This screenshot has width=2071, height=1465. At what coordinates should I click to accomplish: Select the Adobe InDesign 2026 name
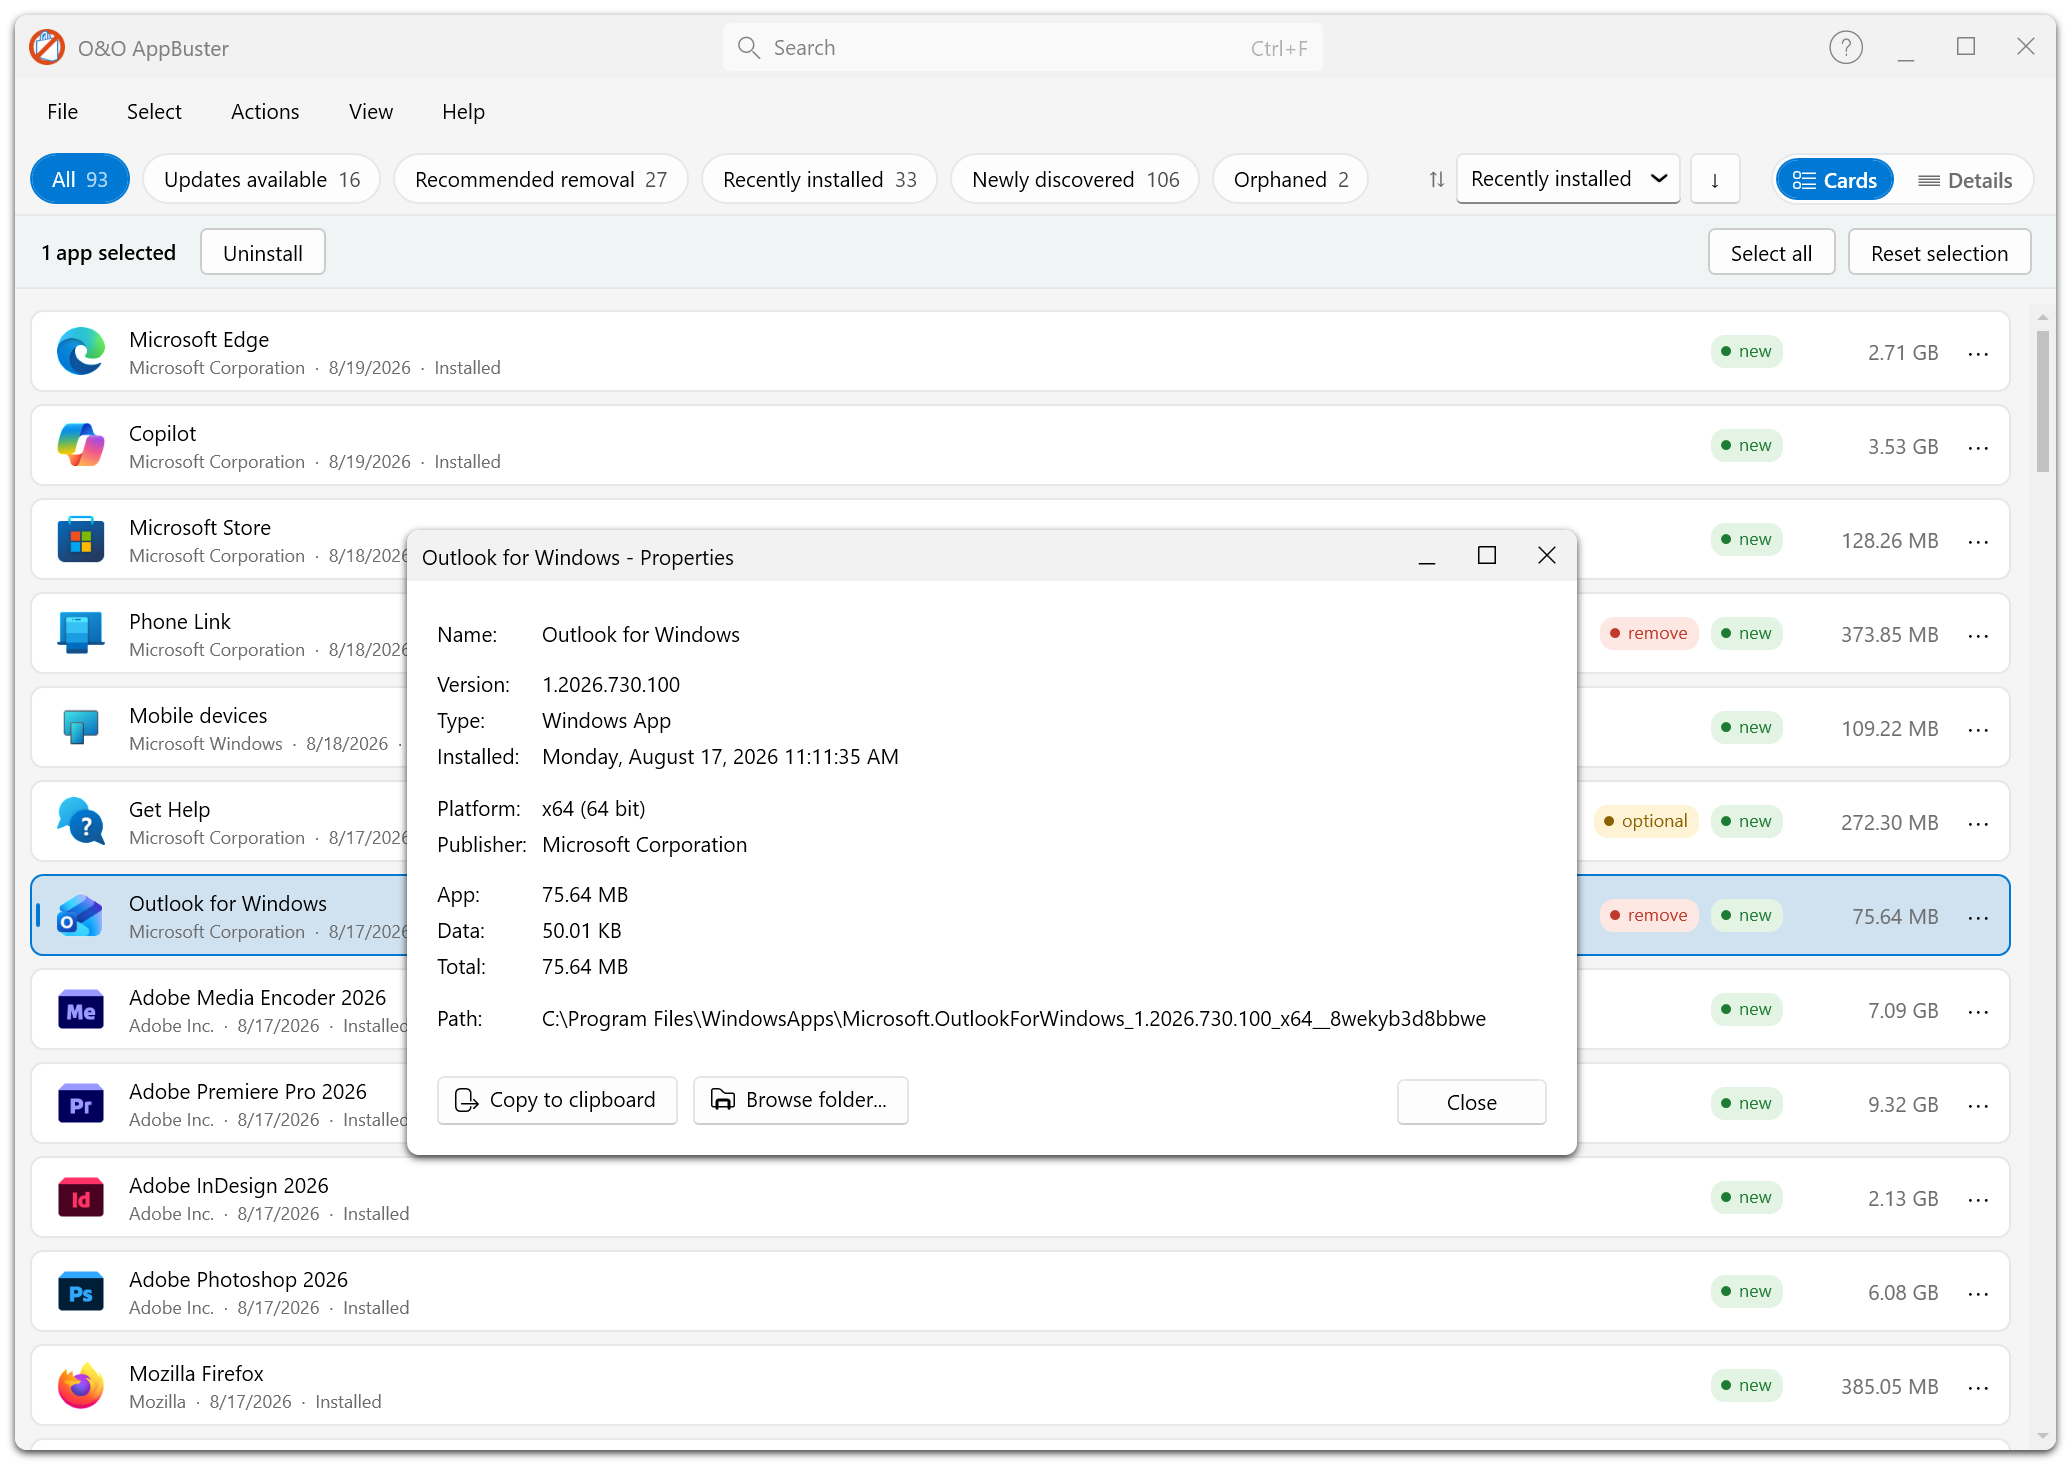click(229, 1186)
